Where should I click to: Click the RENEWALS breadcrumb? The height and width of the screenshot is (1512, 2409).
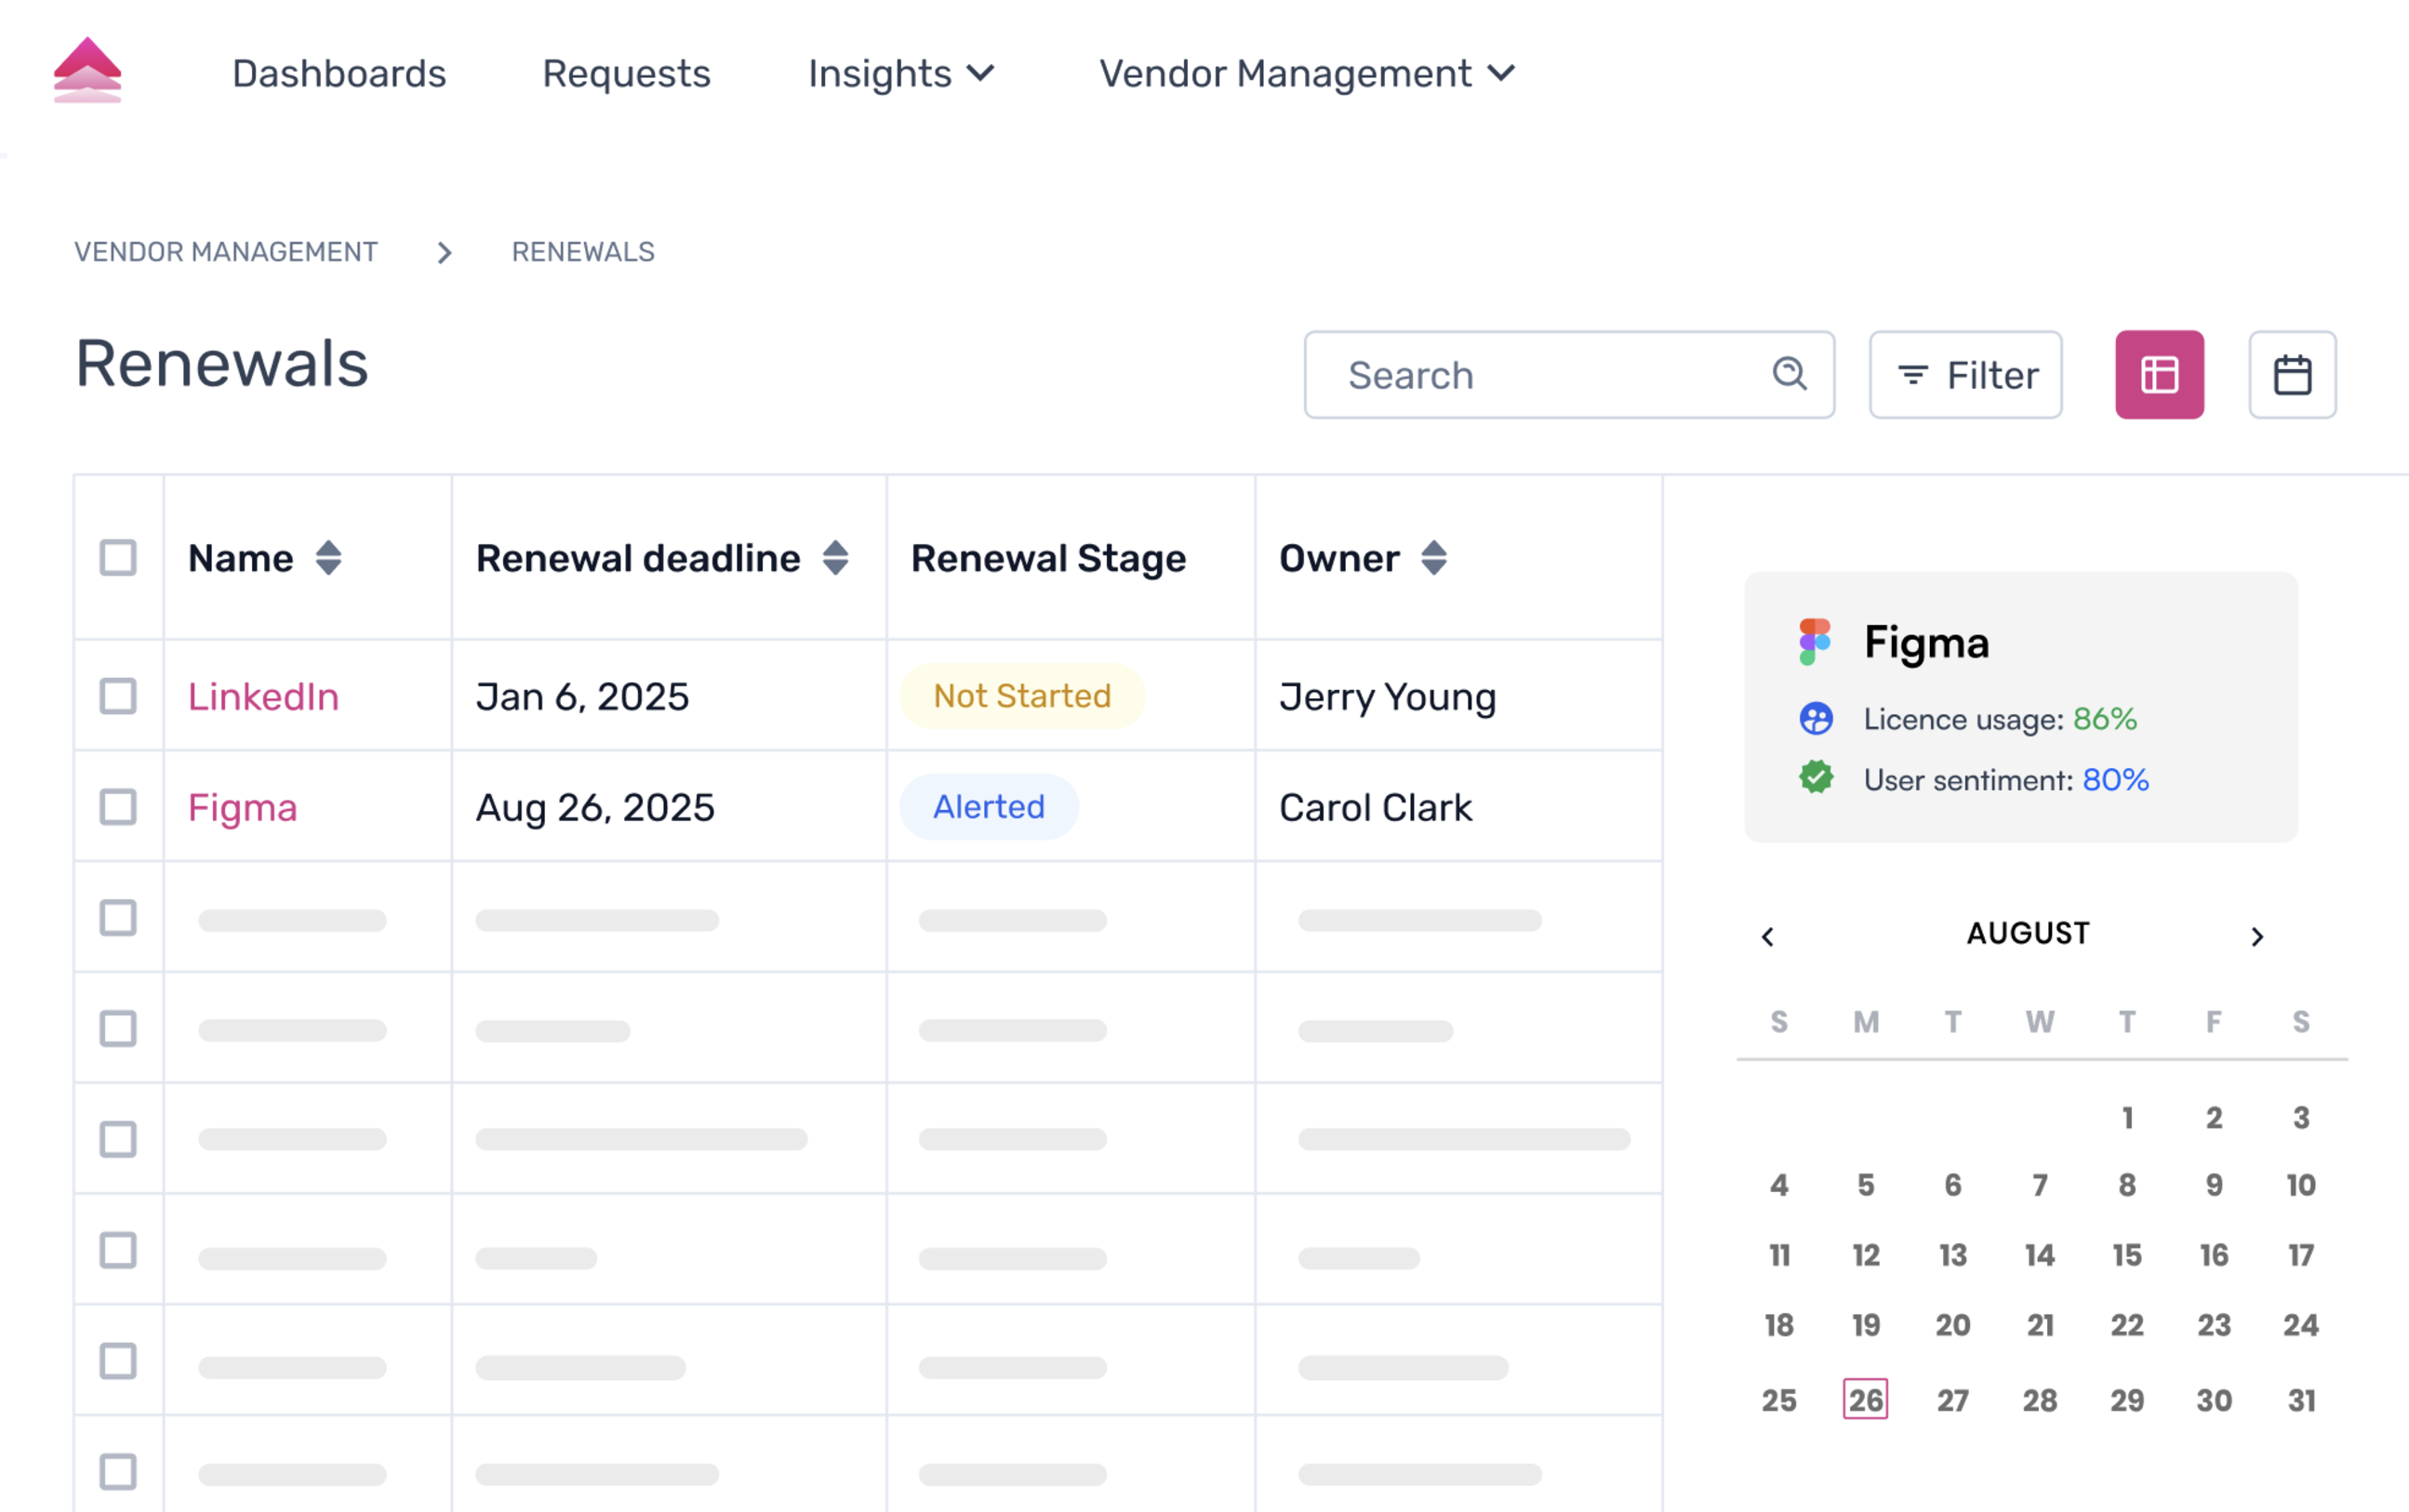pyautogui.click(x=583, y=252)
